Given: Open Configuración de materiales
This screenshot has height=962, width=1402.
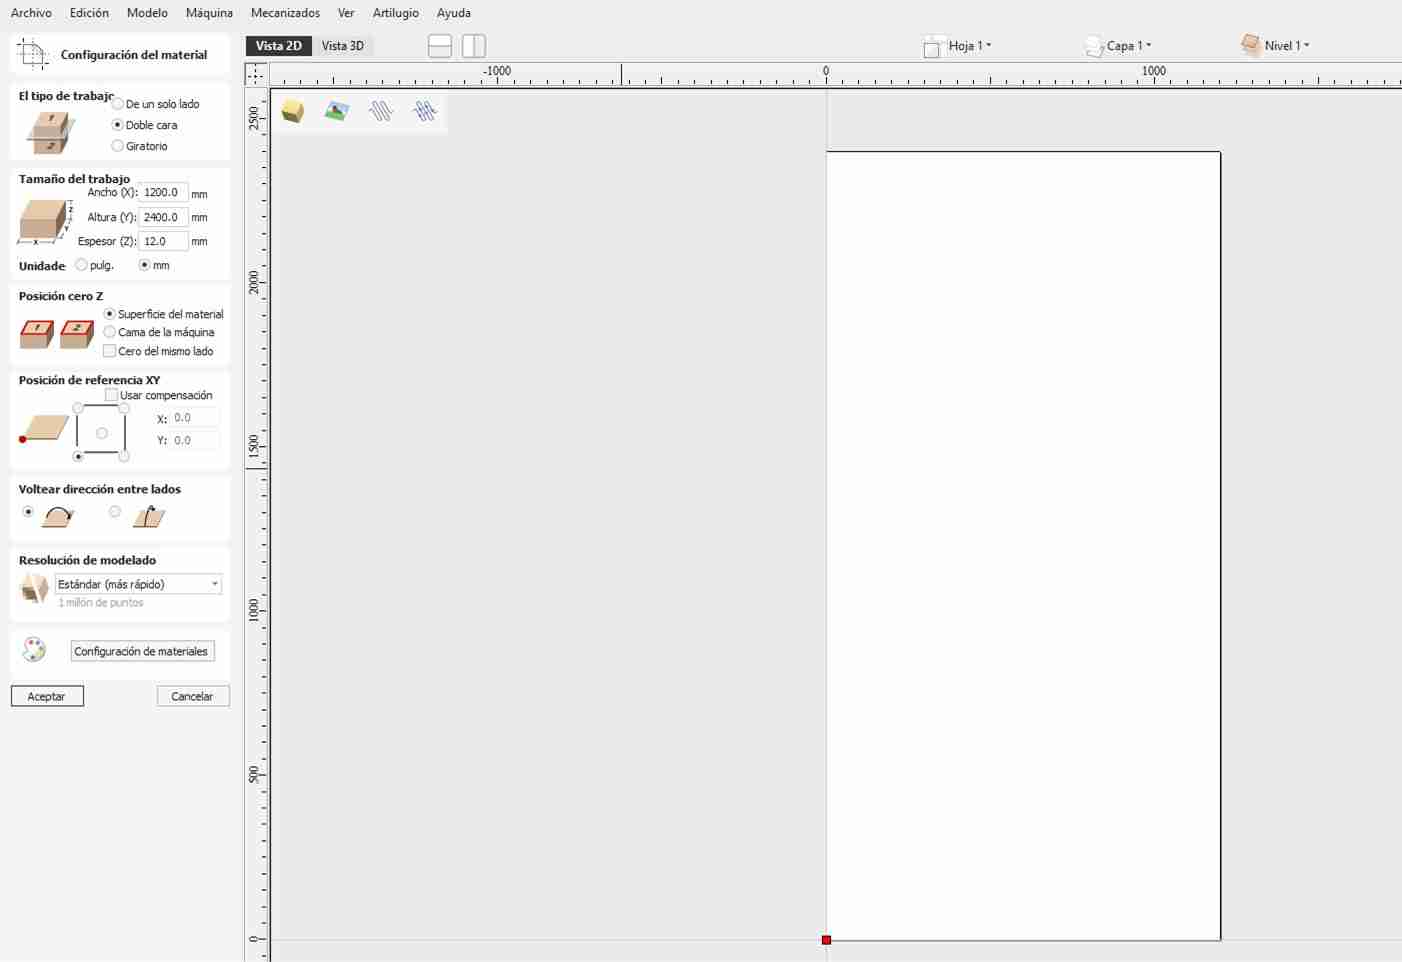Looking at the screenshot, I should click(x=142, y=651).
